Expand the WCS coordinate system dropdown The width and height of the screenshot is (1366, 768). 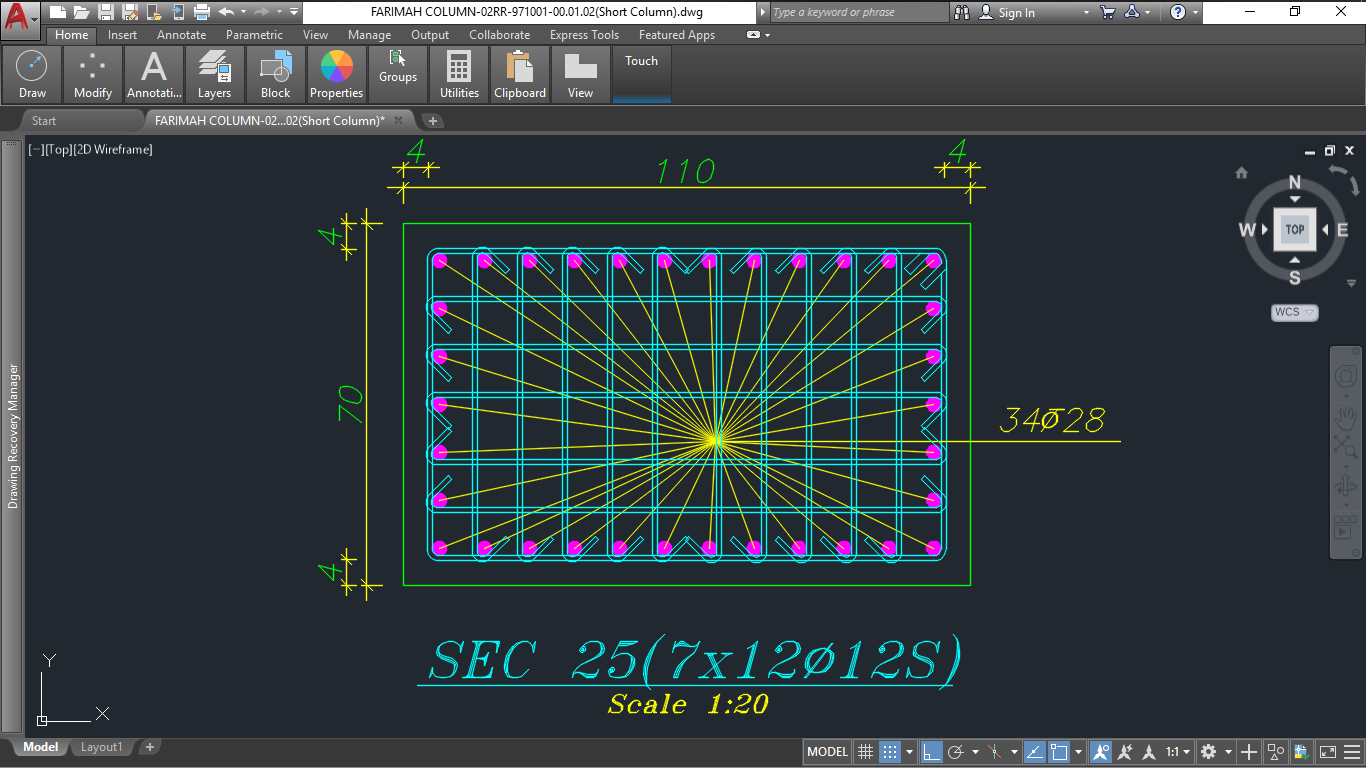1294,312
